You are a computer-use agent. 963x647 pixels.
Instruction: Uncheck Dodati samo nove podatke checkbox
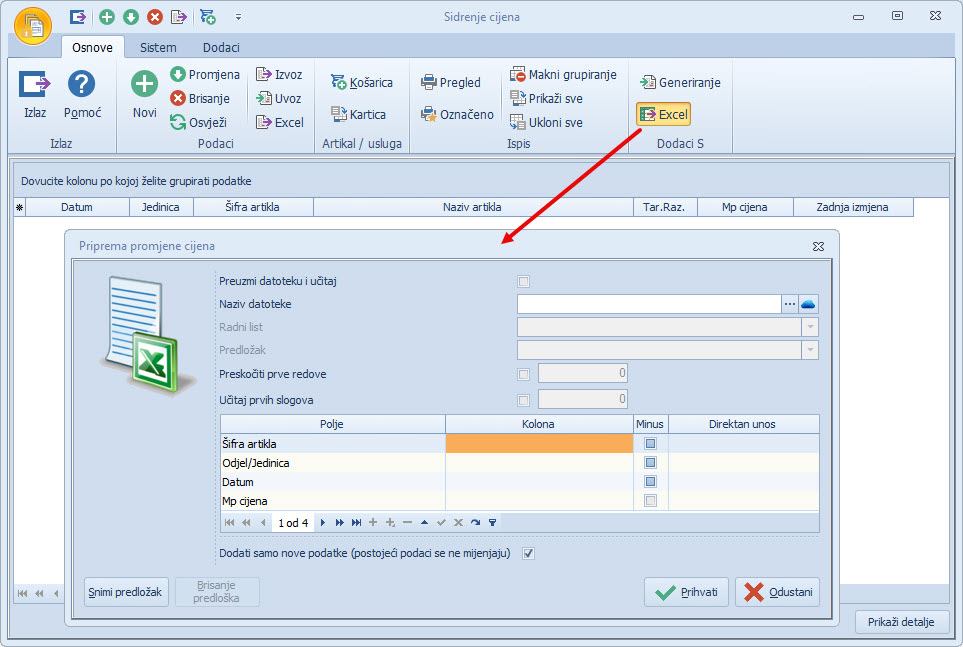(x=529, y=553)
